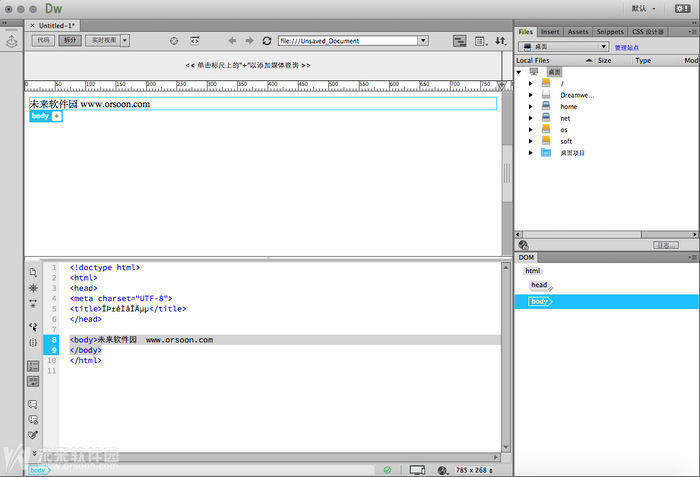Collapse the full tag with the collapse icon
Screen dimensions: 700x477
33,304
